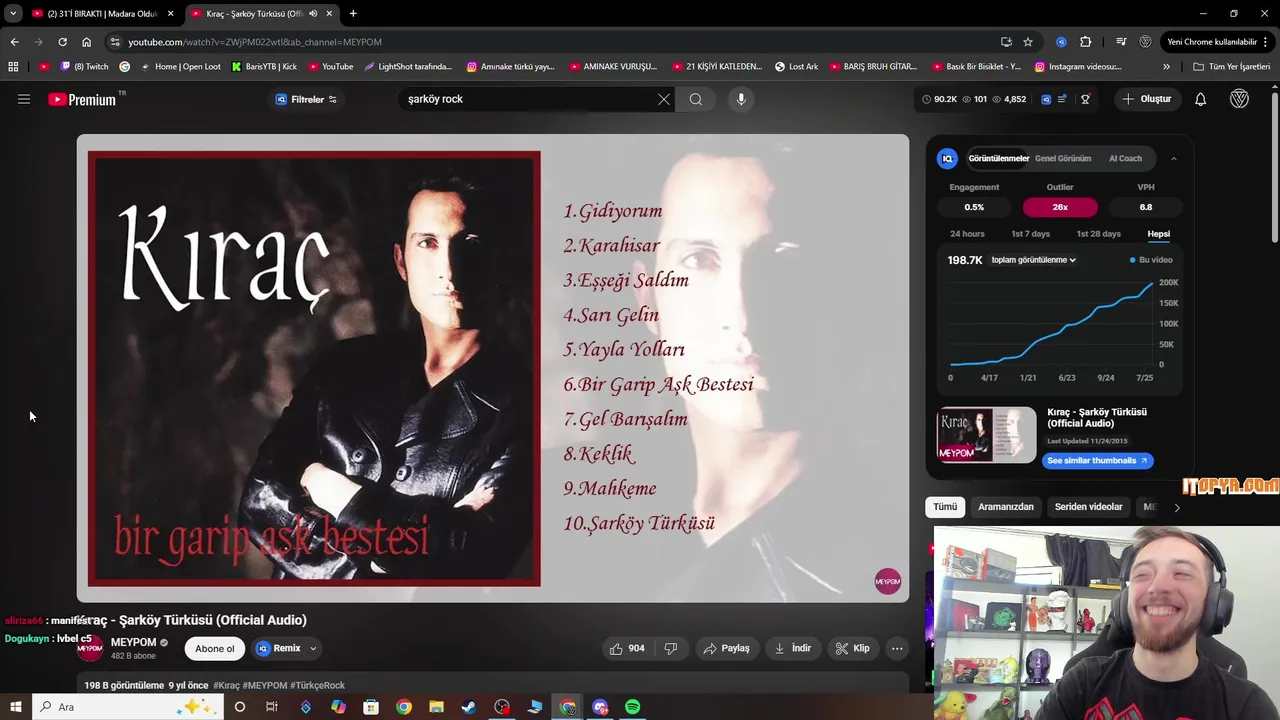
Task: Mute the playing tab via speaker icon
Action: [x=314, y=13]
